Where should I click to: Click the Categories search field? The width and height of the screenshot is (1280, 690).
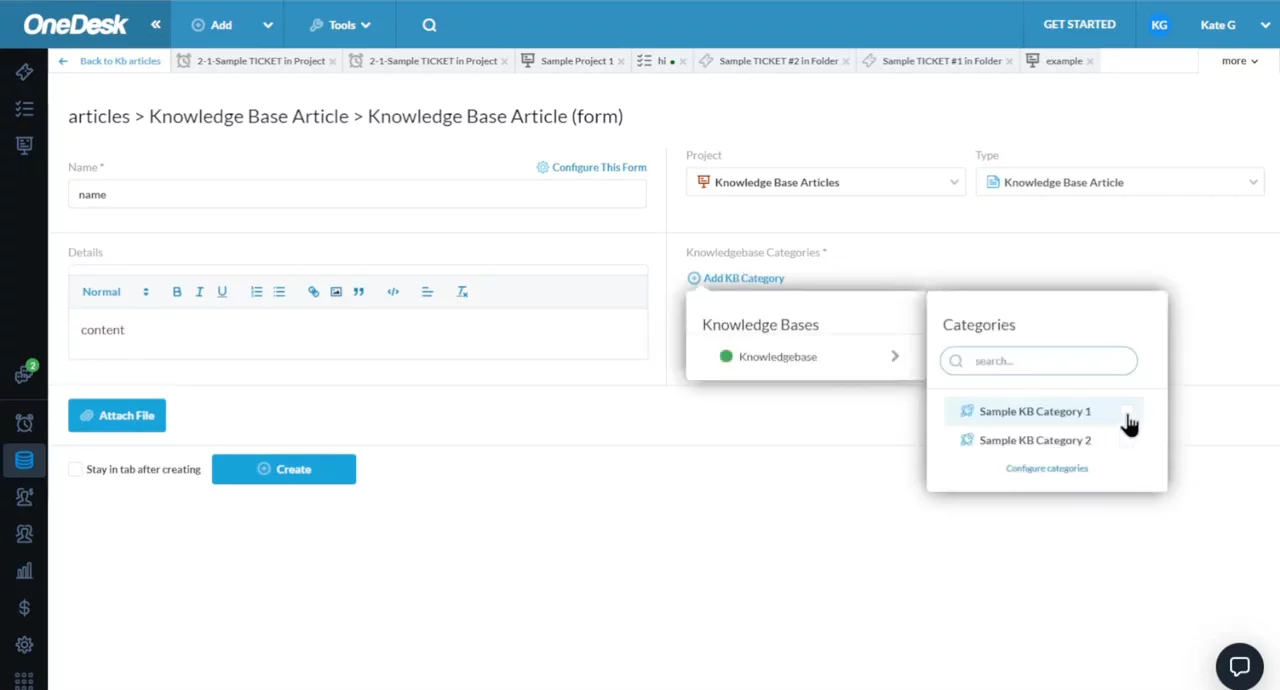pos(1040,361)
